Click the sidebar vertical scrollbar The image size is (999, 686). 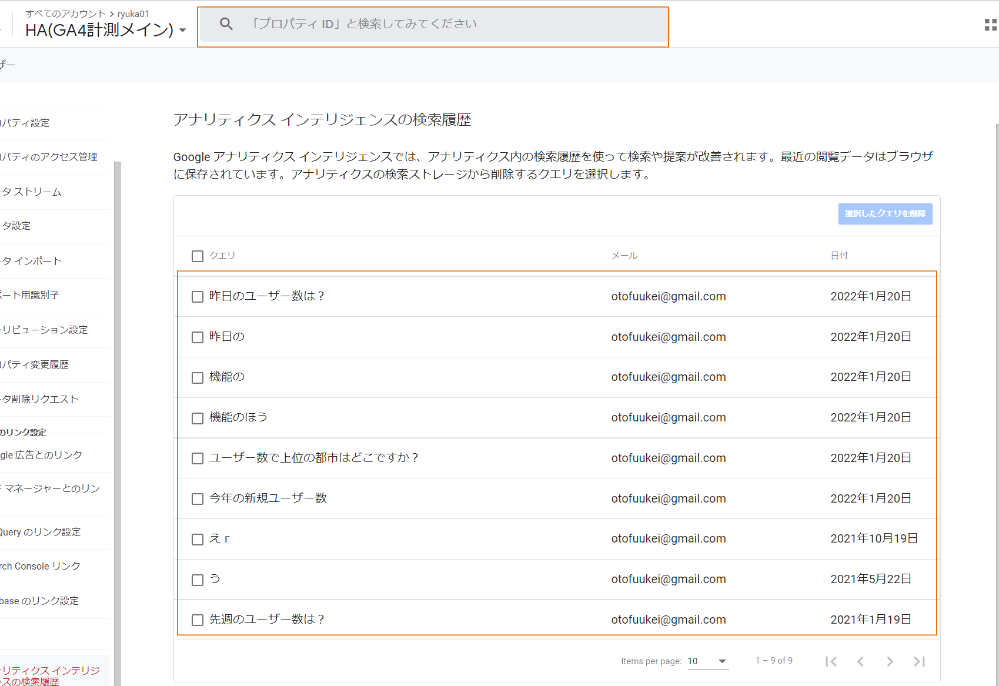pyautogui.click(x=117, y=424)
